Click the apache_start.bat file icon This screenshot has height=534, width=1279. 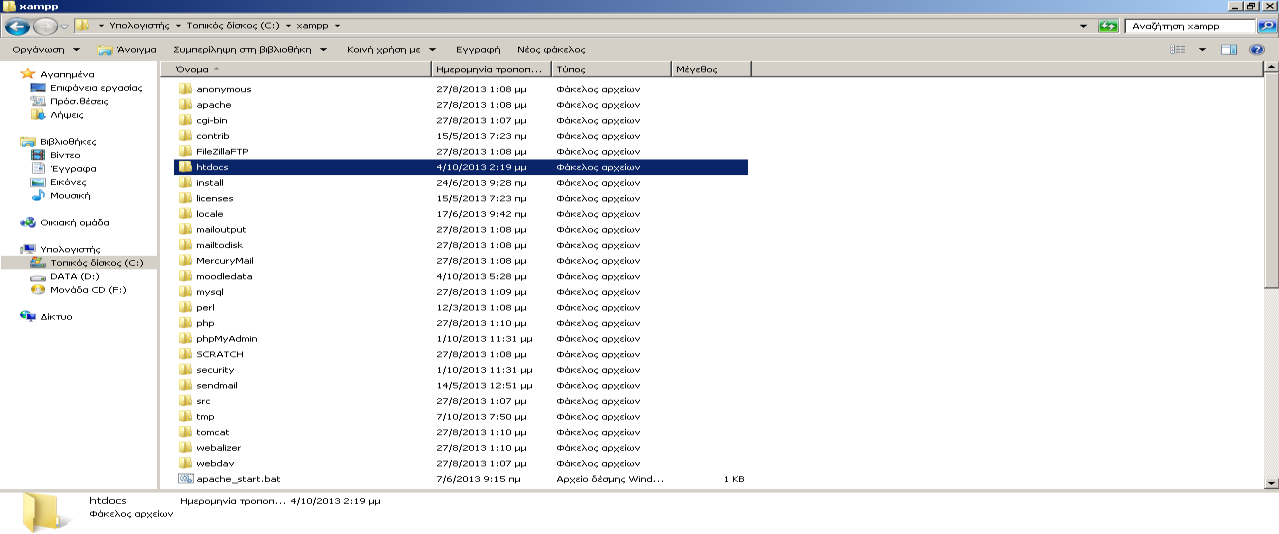pos(185,479)
